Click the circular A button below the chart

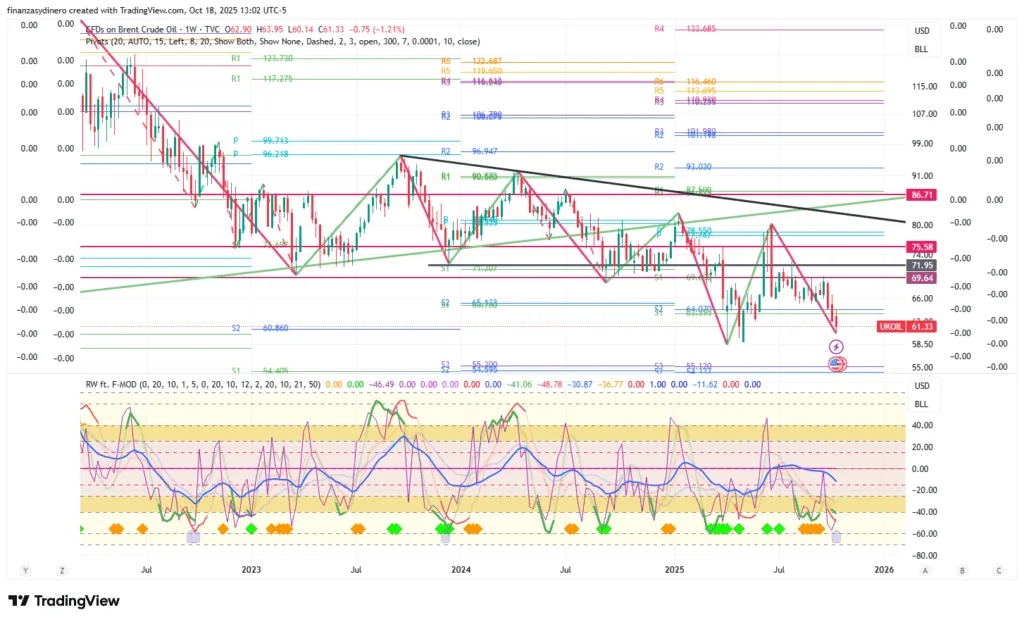coord(926,570)
